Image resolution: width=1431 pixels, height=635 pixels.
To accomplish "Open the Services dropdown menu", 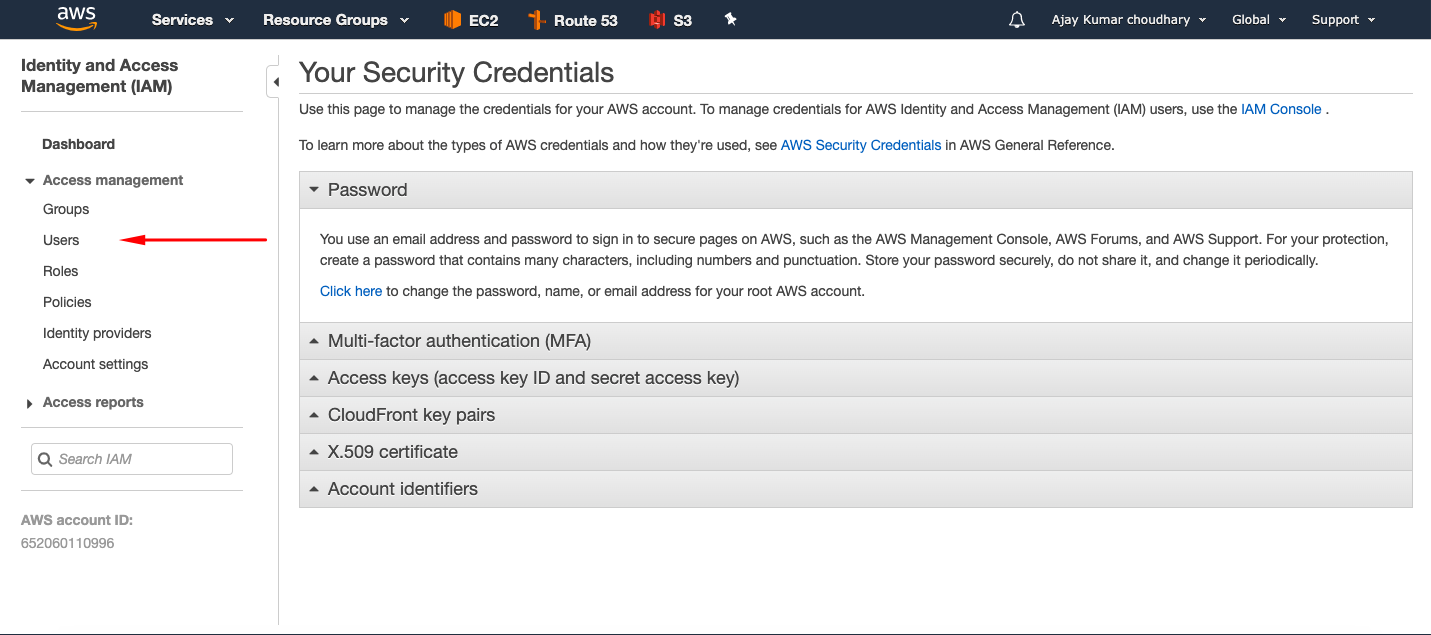I will pyautogui.click(x=193, y=20).
